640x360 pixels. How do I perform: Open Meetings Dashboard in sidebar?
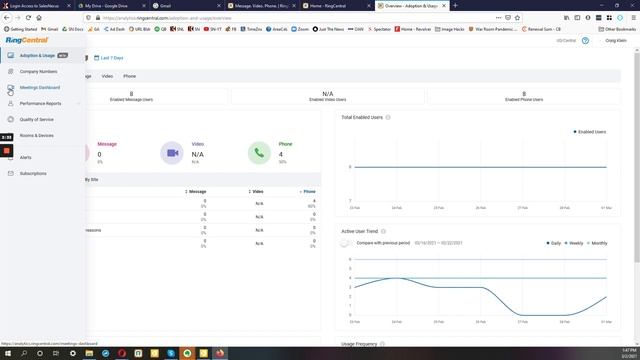pos(40,87)
